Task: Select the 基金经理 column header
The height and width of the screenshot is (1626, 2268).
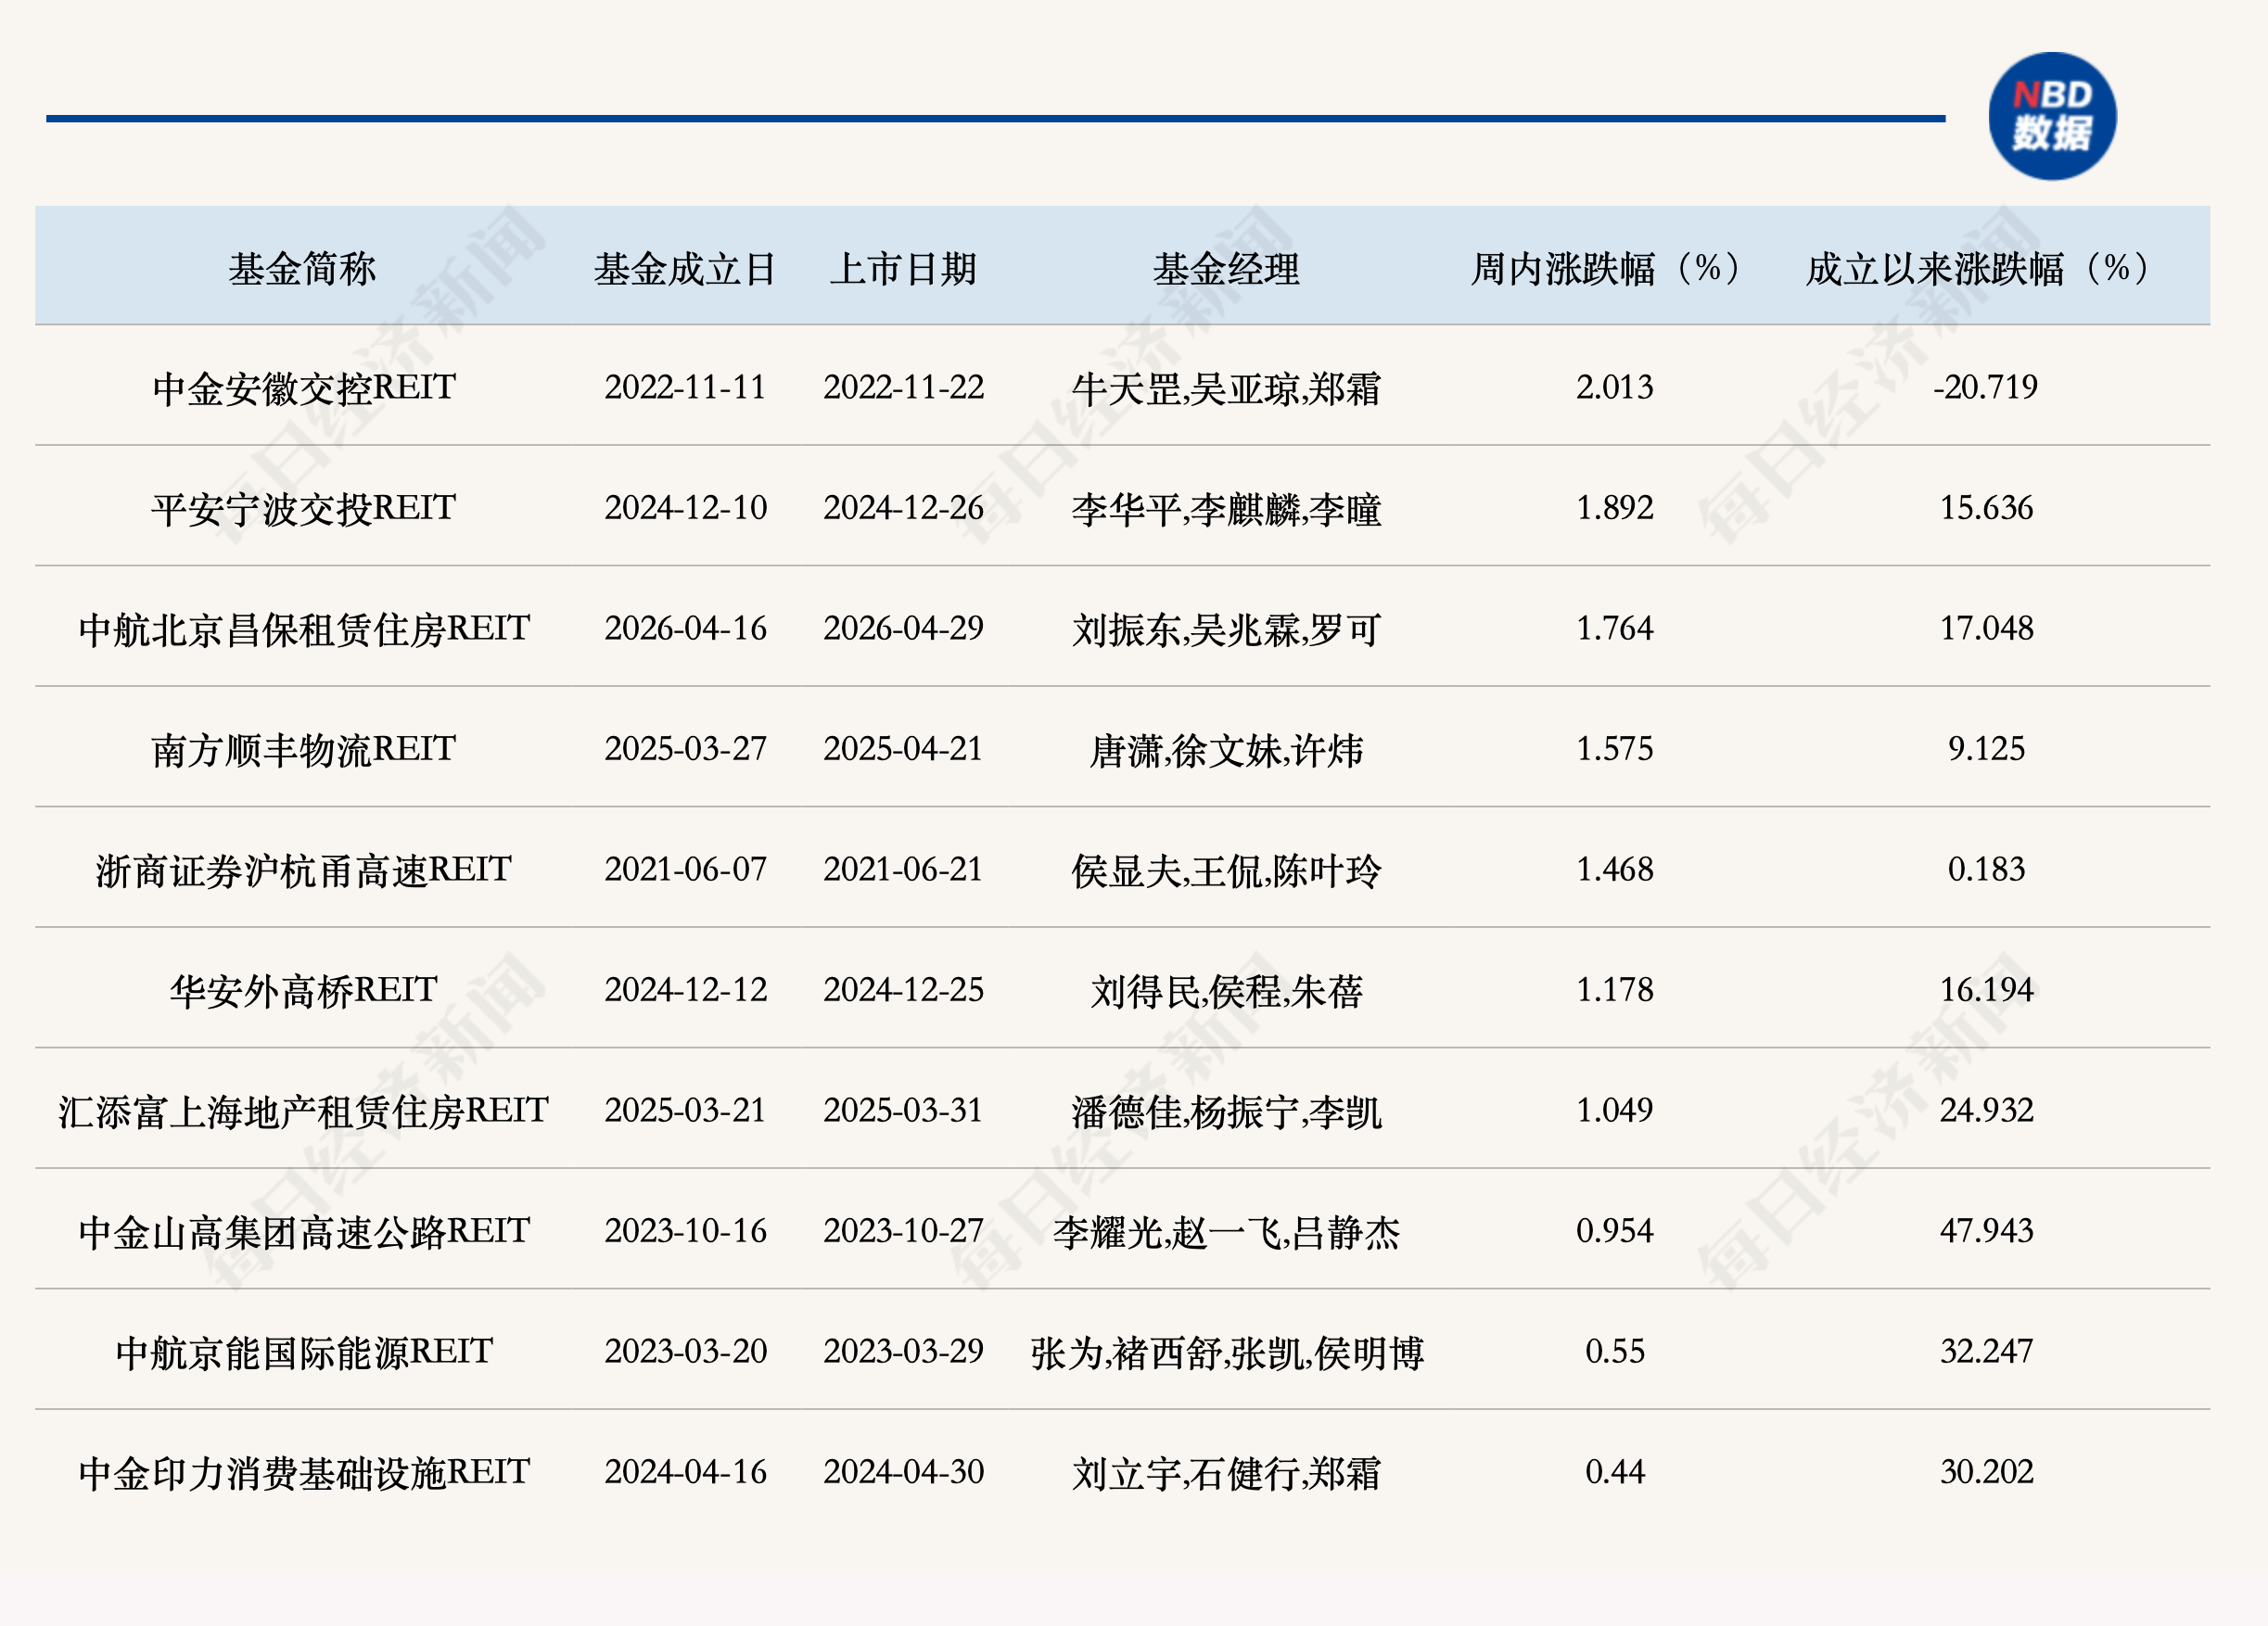Action: point(1226,268)
